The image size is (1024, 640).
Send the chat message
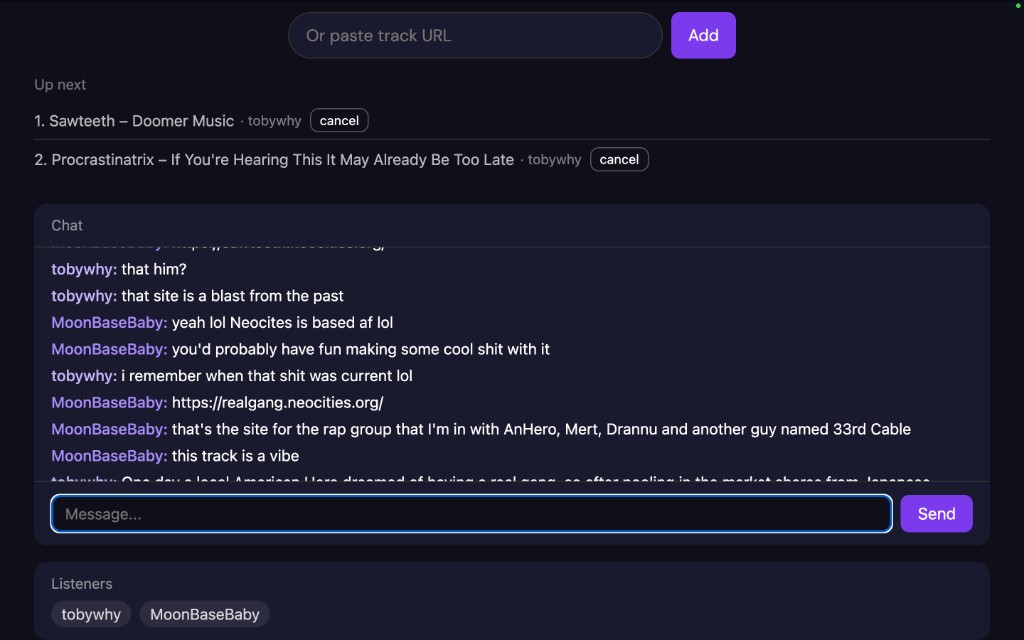click(x=936, y=514)
